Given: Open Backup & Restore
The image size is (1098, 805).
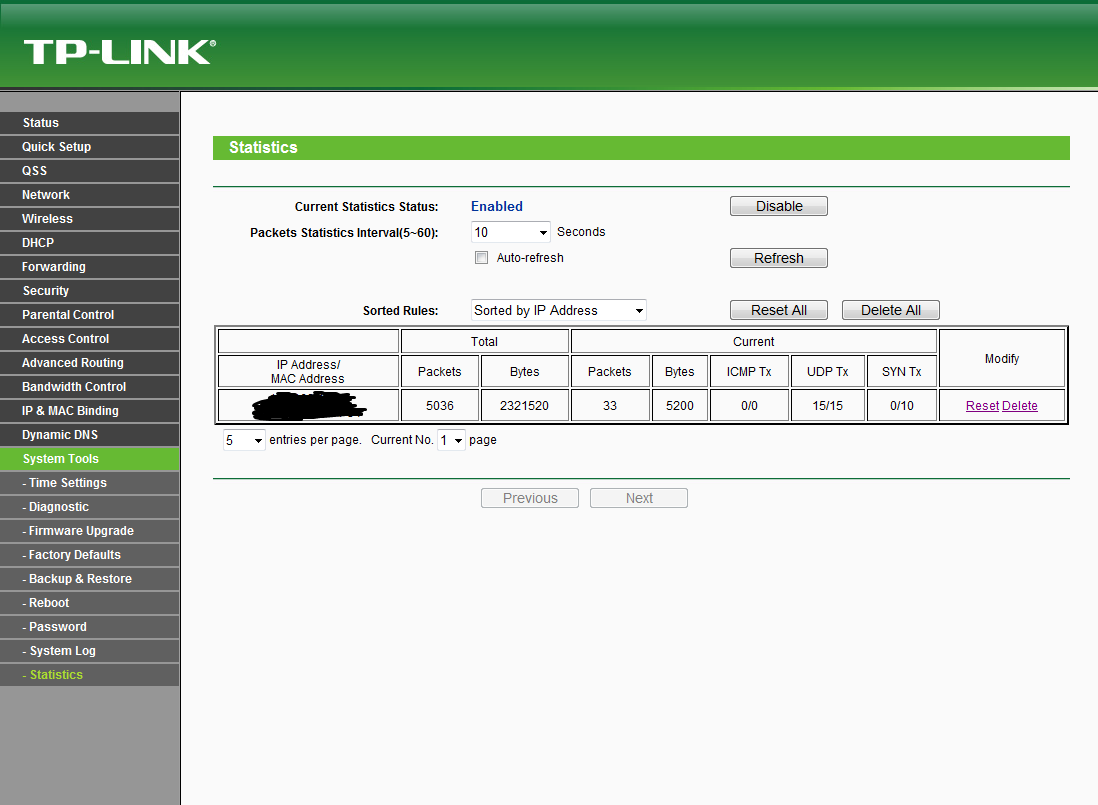Looking at the screenshot, I should click(x=90, y=579).
